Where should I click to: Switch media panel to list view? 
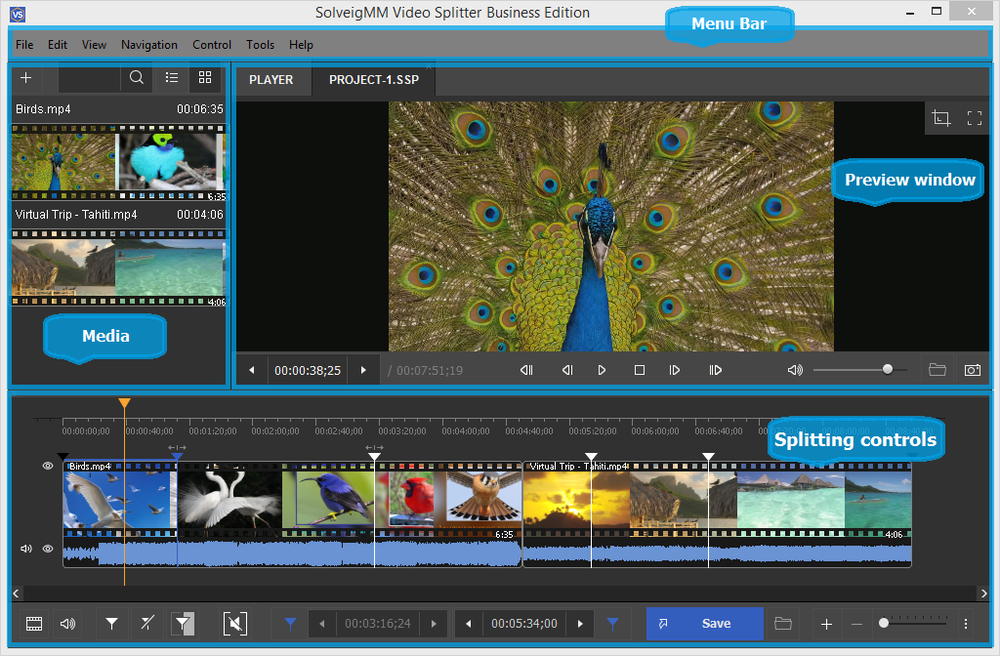[172, 78]
